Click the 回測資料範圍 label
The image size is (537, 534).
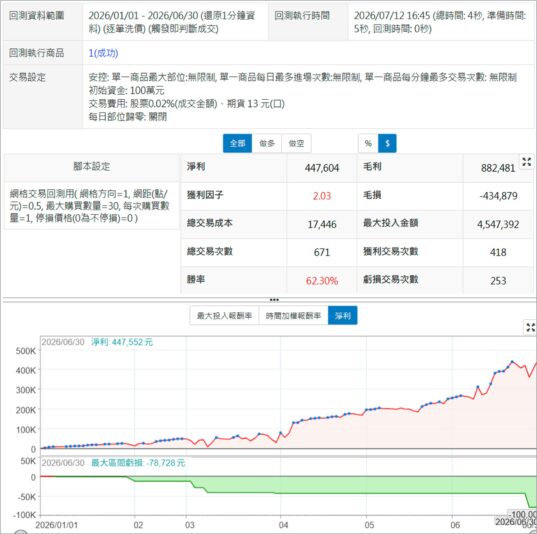click(36, 16)
